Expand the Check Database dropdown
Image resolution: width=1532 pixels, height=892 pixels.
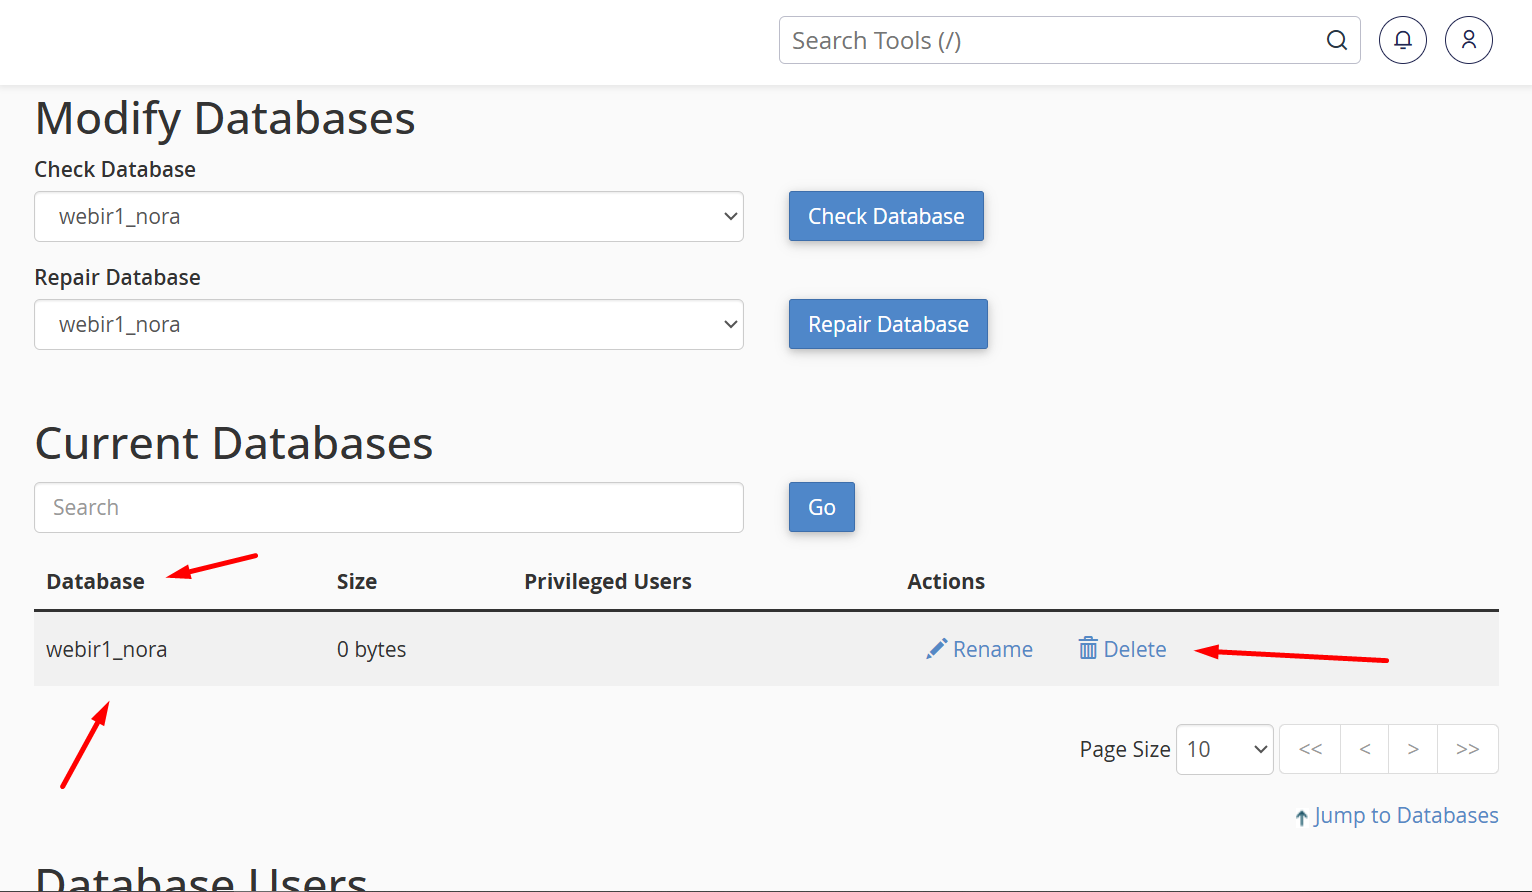(389, 216)
